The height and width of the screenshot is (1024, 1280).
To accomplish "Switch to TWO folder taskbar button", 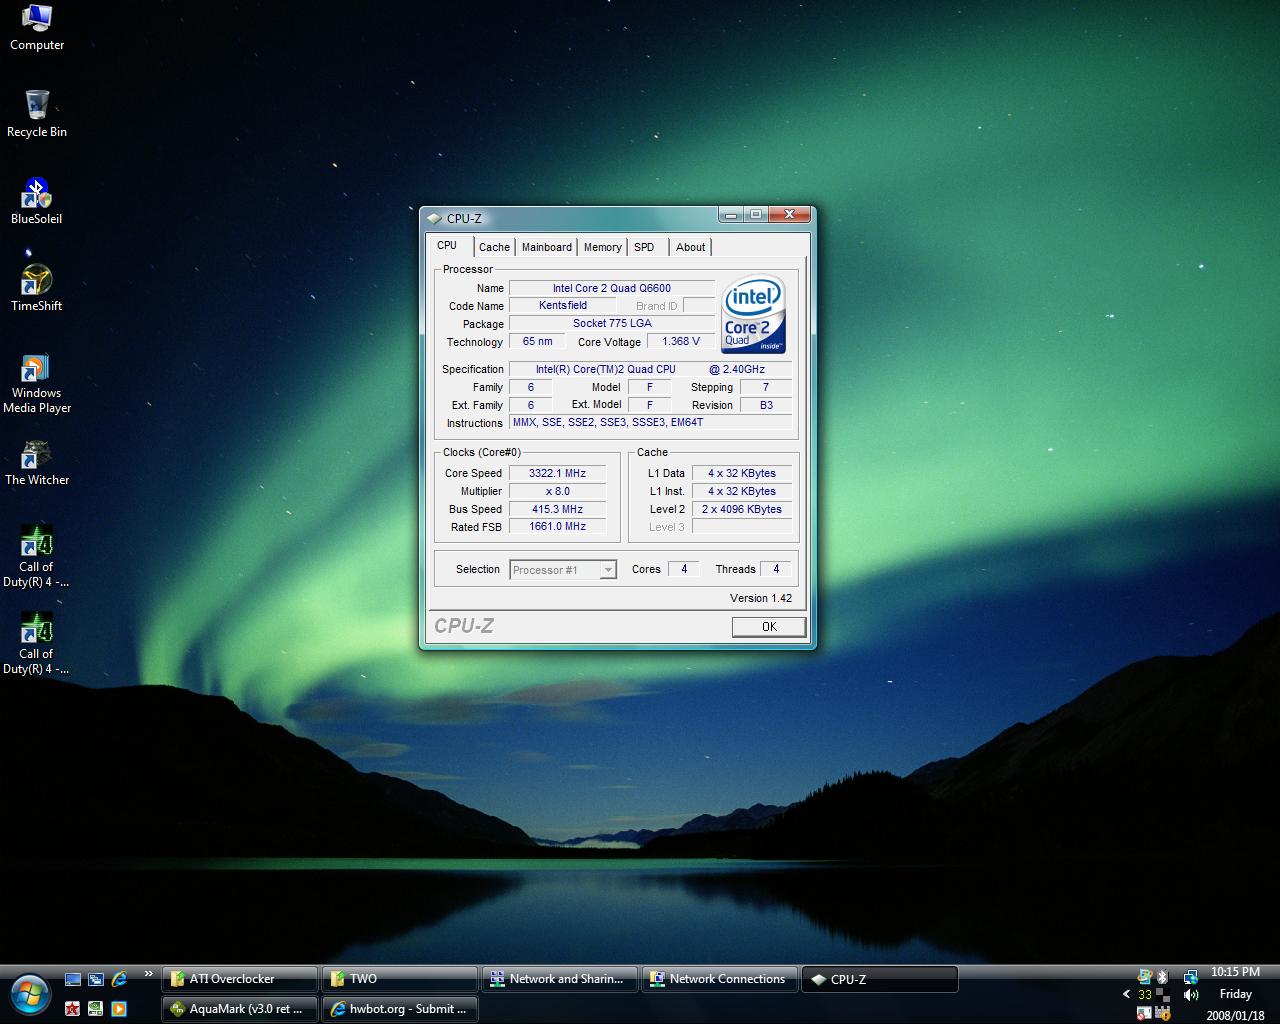I will (x=400, y=979).
